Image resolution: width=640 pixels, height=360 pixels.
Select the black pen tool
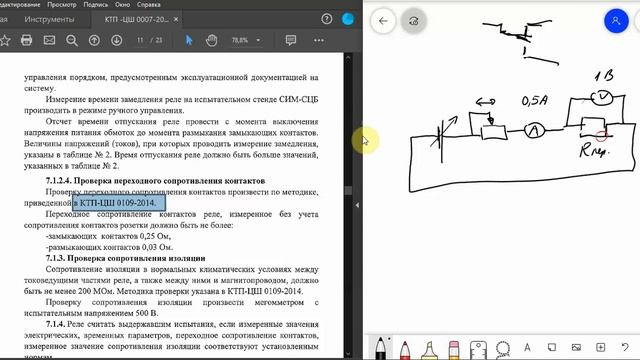coord(380,348)
